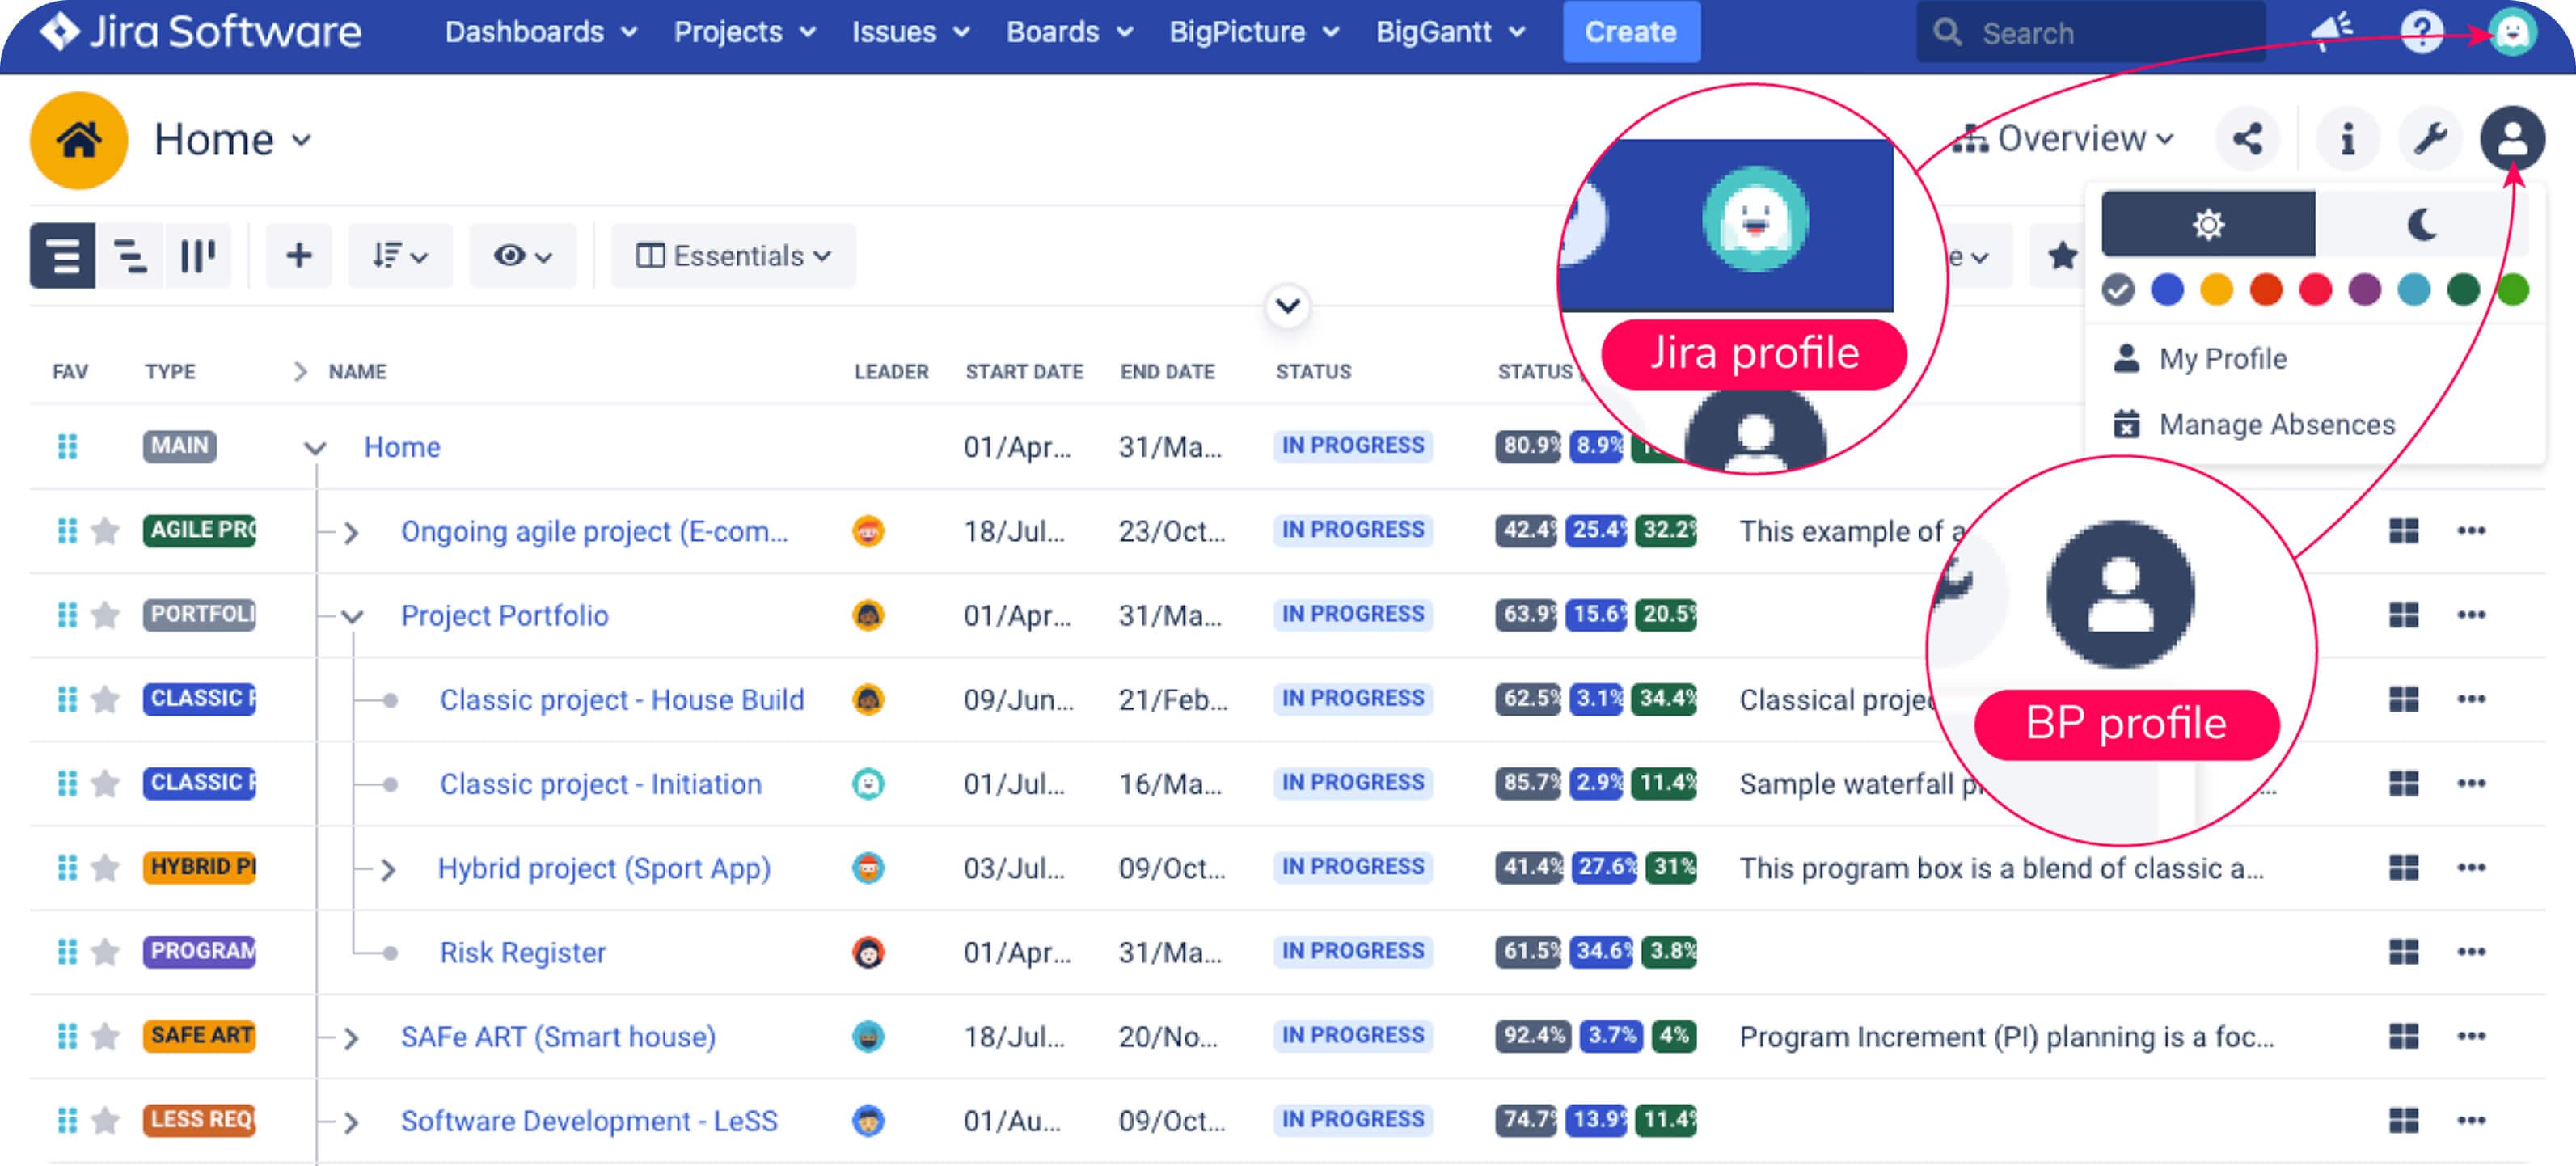
Task: Click the orange Home icon
Action: click(x=79, y=140)
